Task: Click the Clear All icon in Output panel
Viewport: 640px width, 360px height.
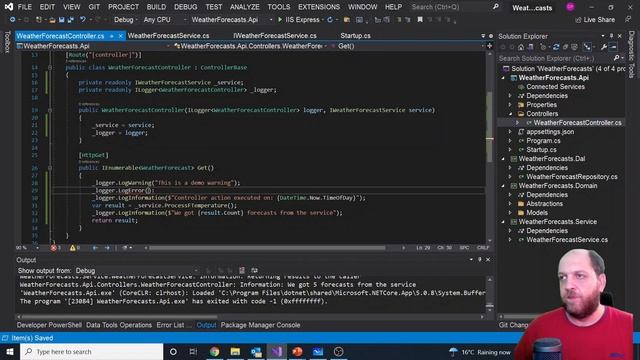Action: 242,270
